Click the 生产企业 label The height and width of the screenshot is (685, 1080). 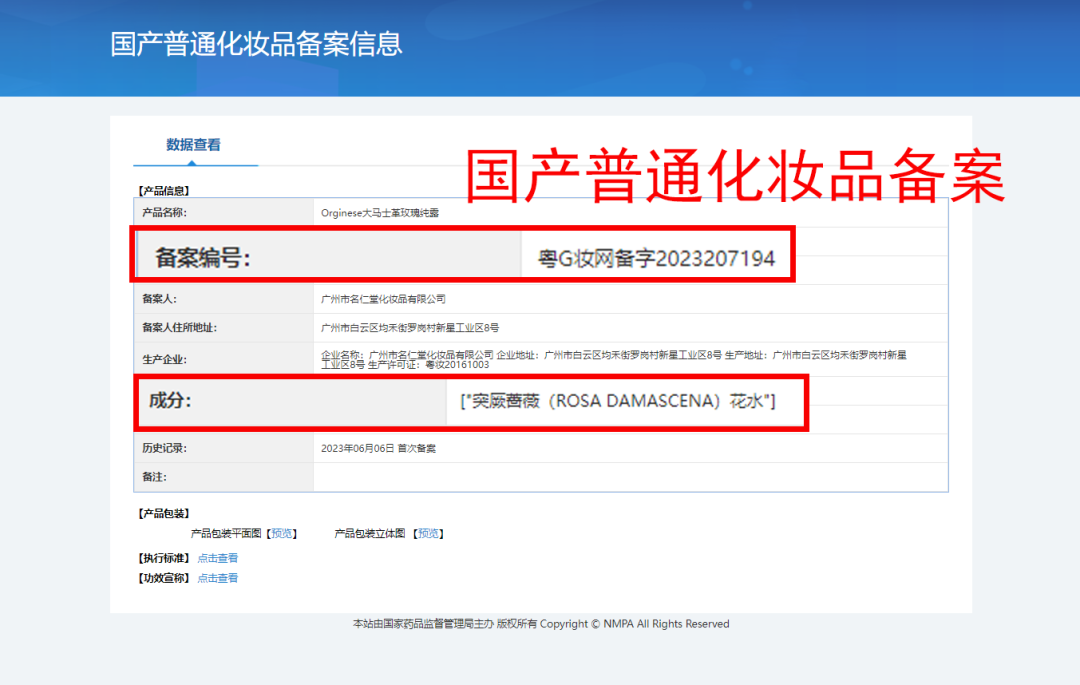point(164,359)
